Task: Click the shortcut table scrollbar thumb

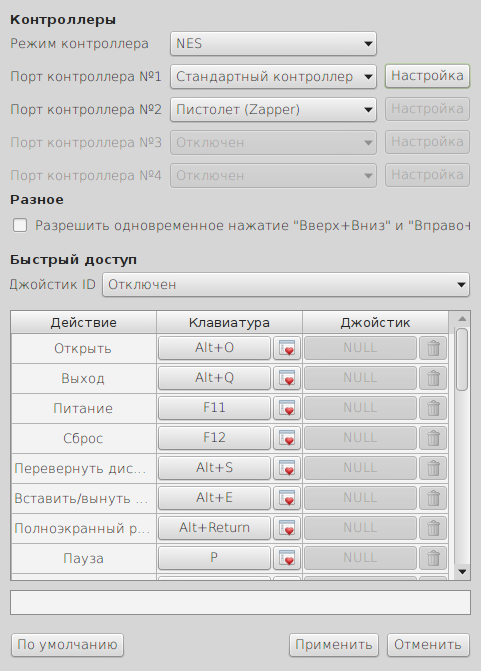Action: coord(462,359)
